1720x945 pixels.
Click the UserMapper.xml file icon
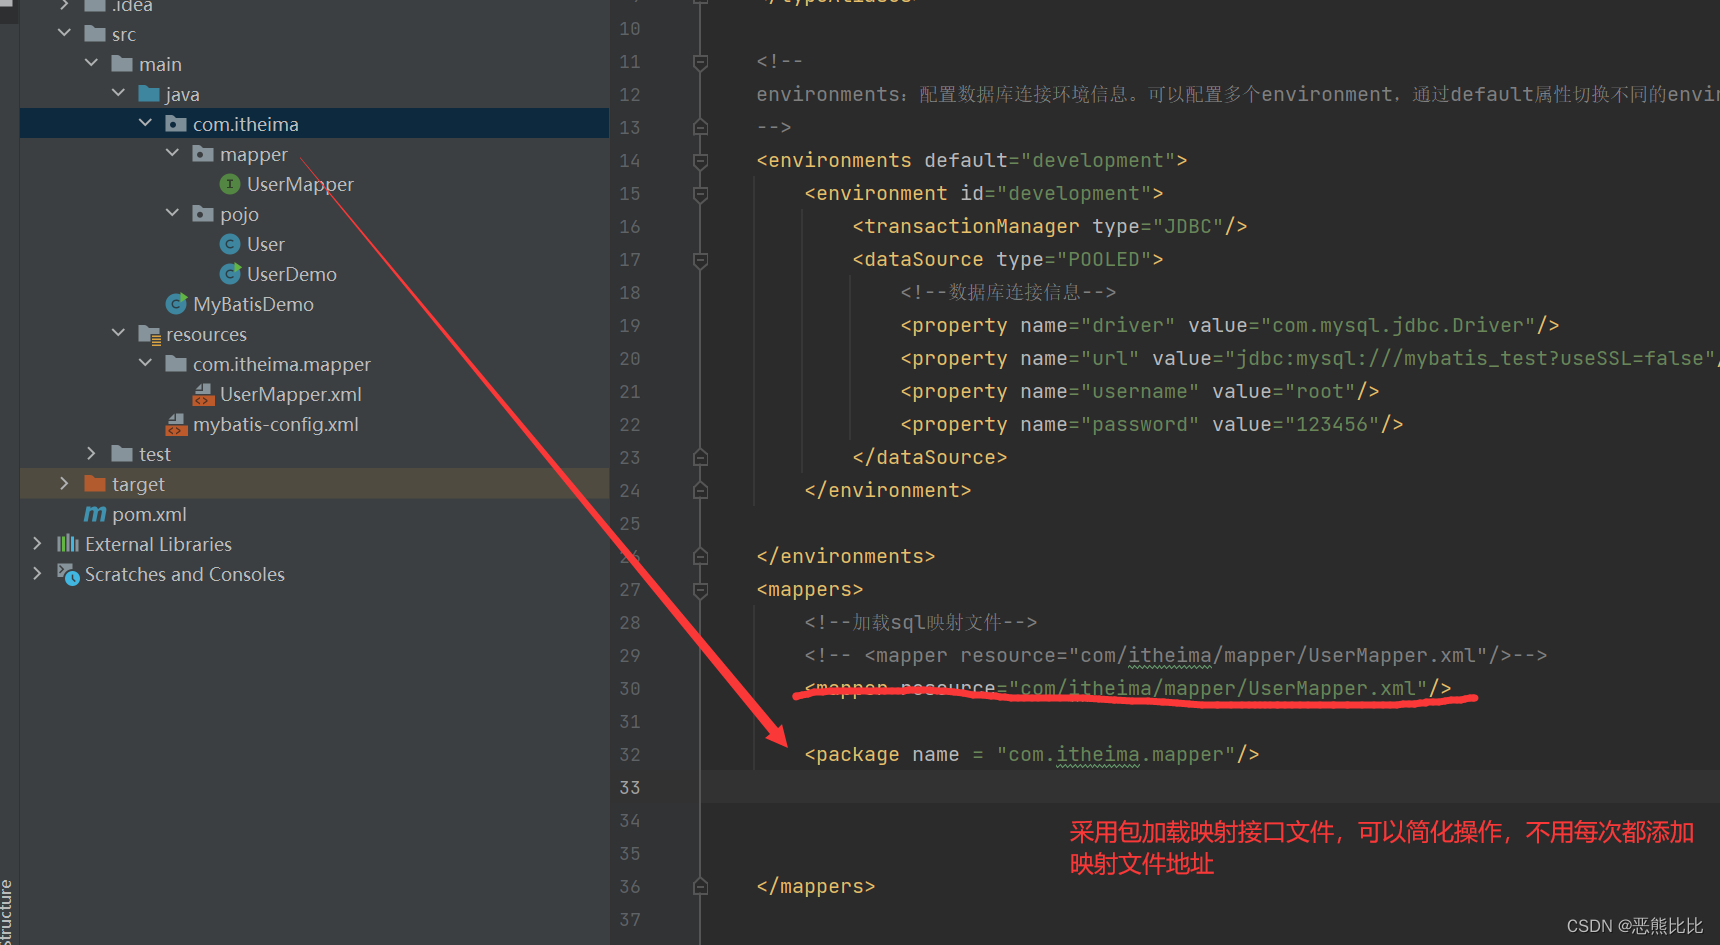coord(203,394)
